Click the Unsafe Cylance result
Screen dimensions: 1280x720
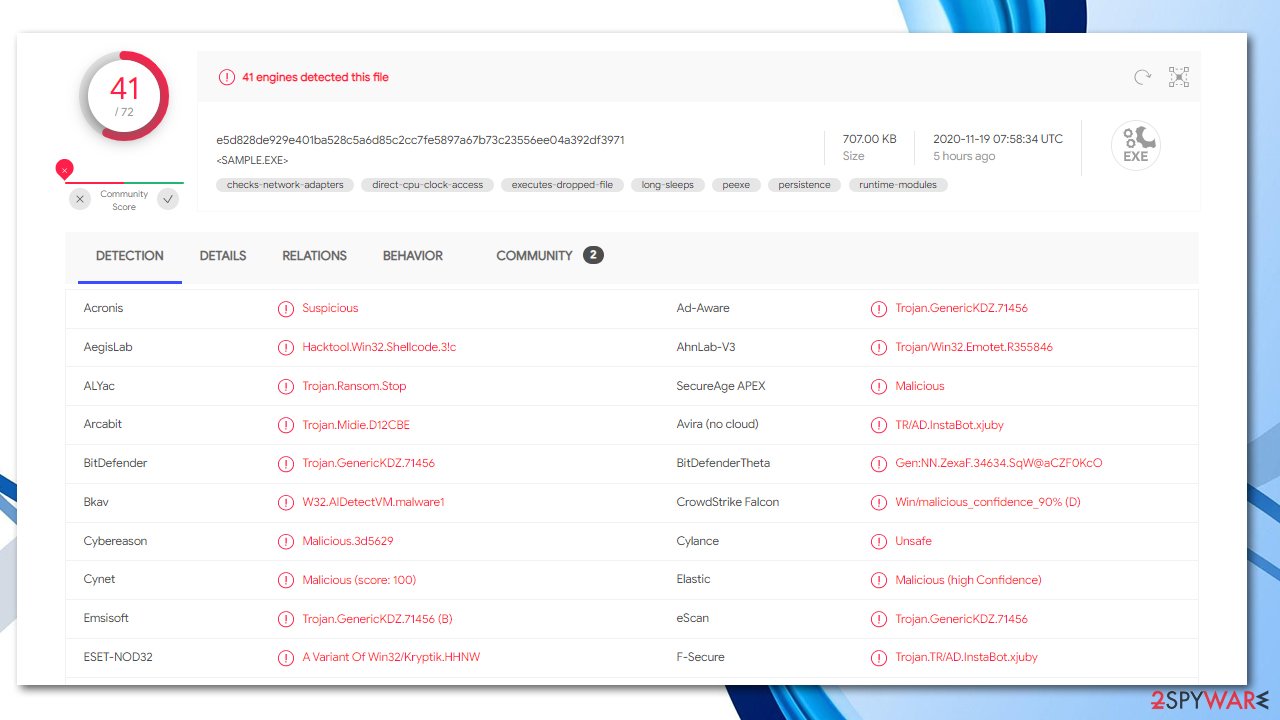[913, 541]
